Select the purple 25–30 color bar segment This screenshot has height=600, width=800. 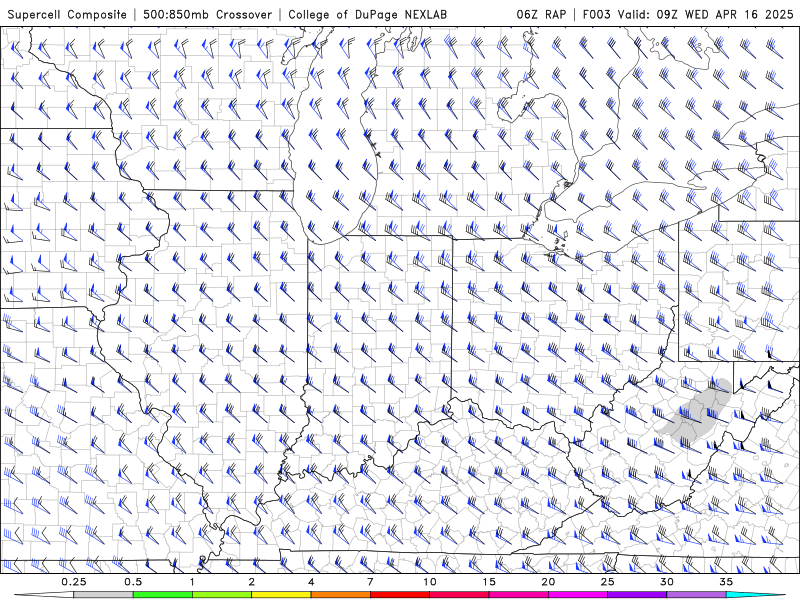point(637,595)
